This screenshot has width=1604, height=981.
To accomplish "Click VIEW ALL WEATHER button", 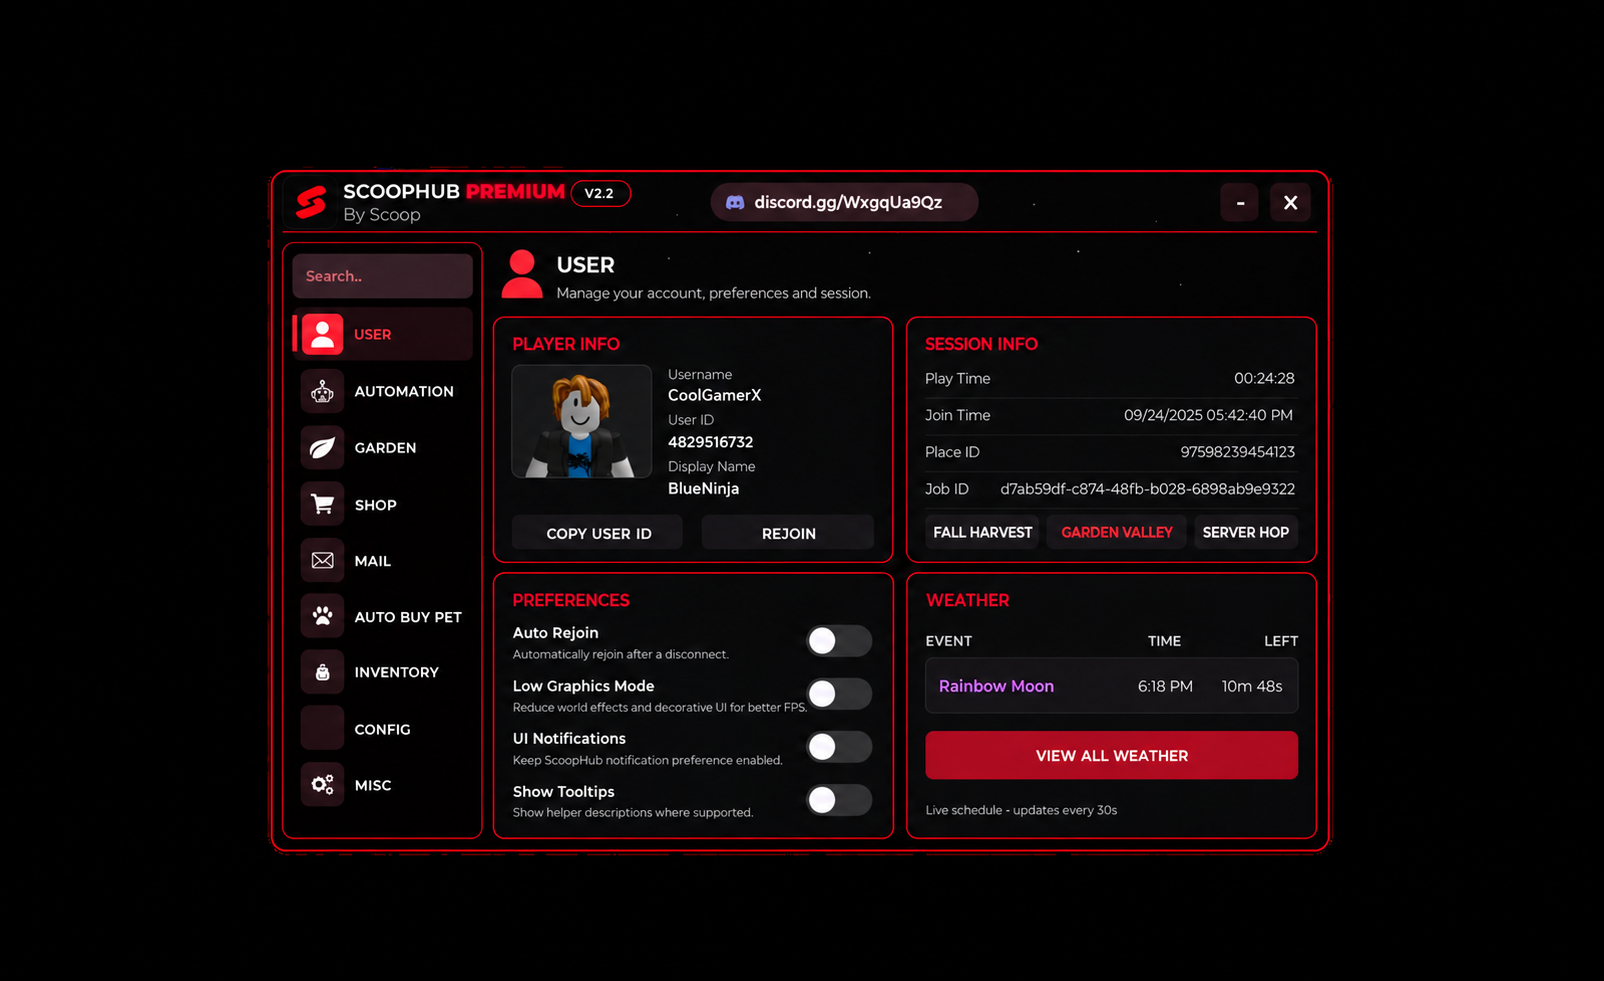I will pos(1111,755).
